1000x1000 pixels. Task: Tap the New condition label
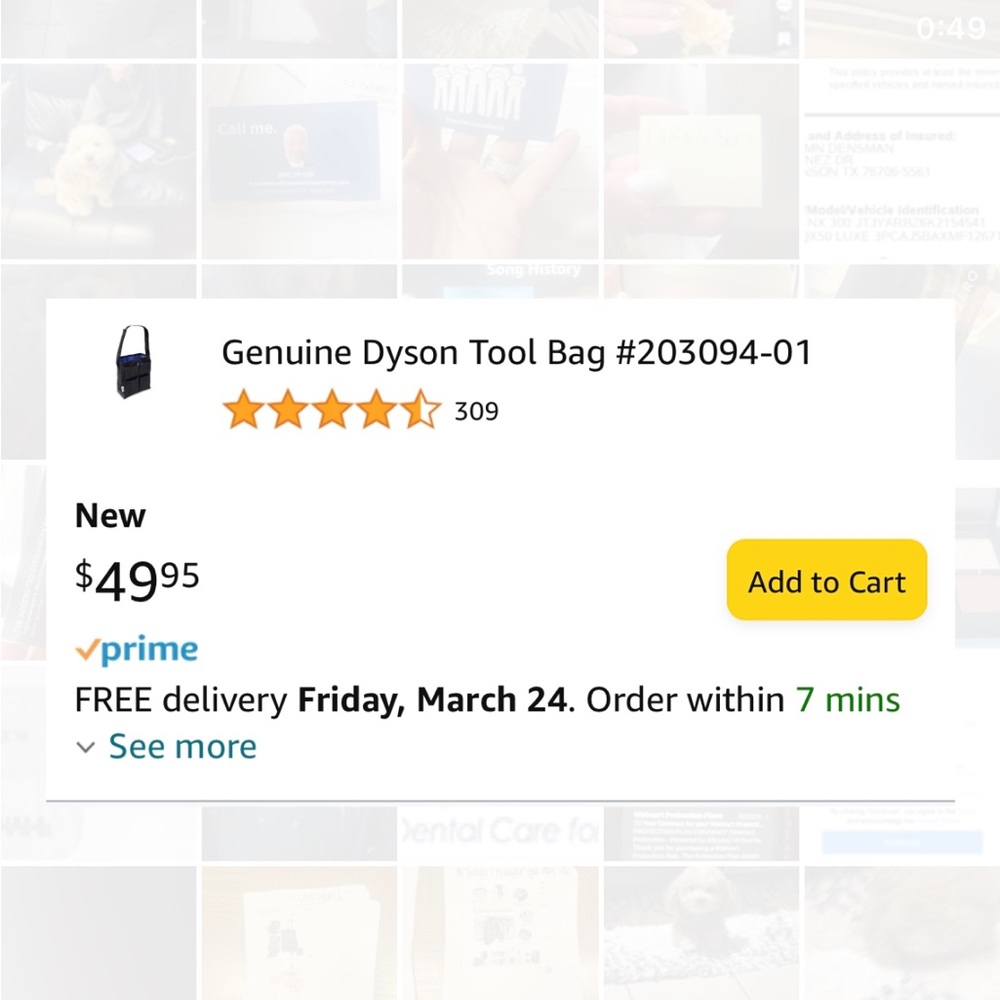pyautogui.click(x=109, y=515)
